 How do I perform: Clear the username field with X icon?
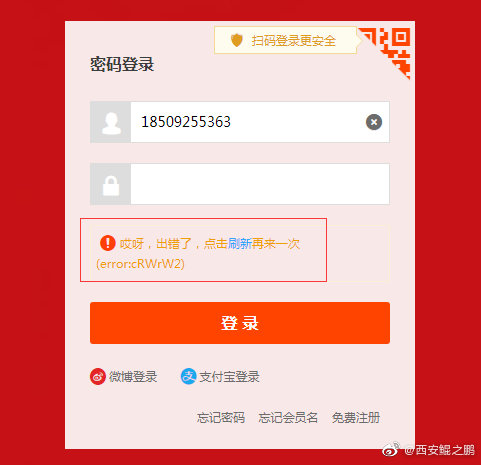point(374,122)
